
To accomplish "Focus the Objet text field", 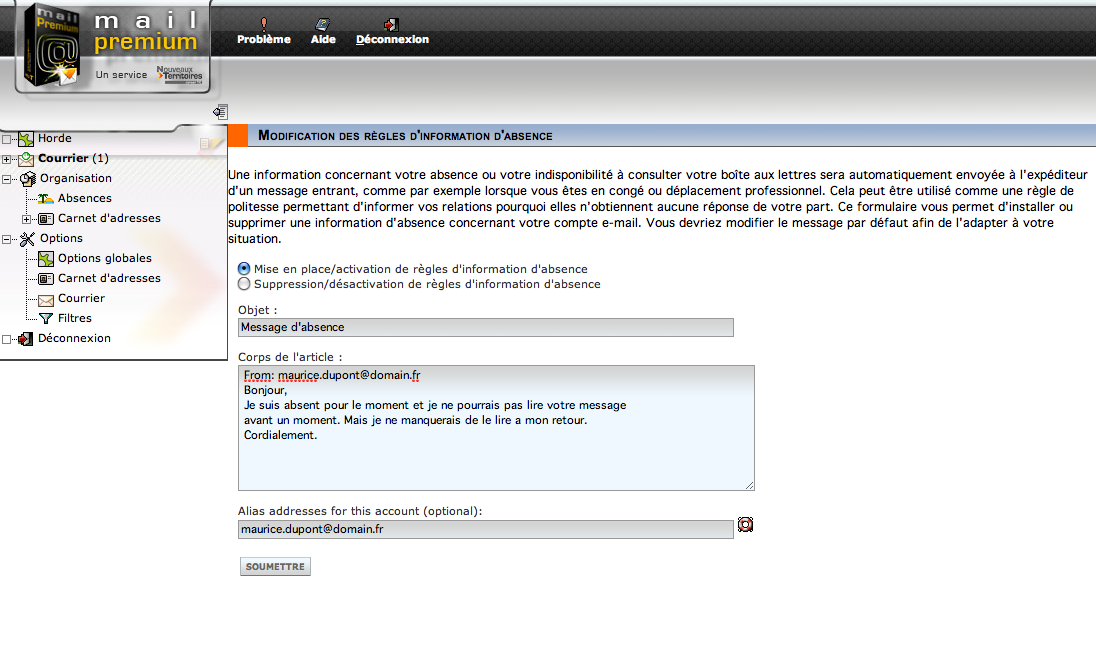I will 486,327.
